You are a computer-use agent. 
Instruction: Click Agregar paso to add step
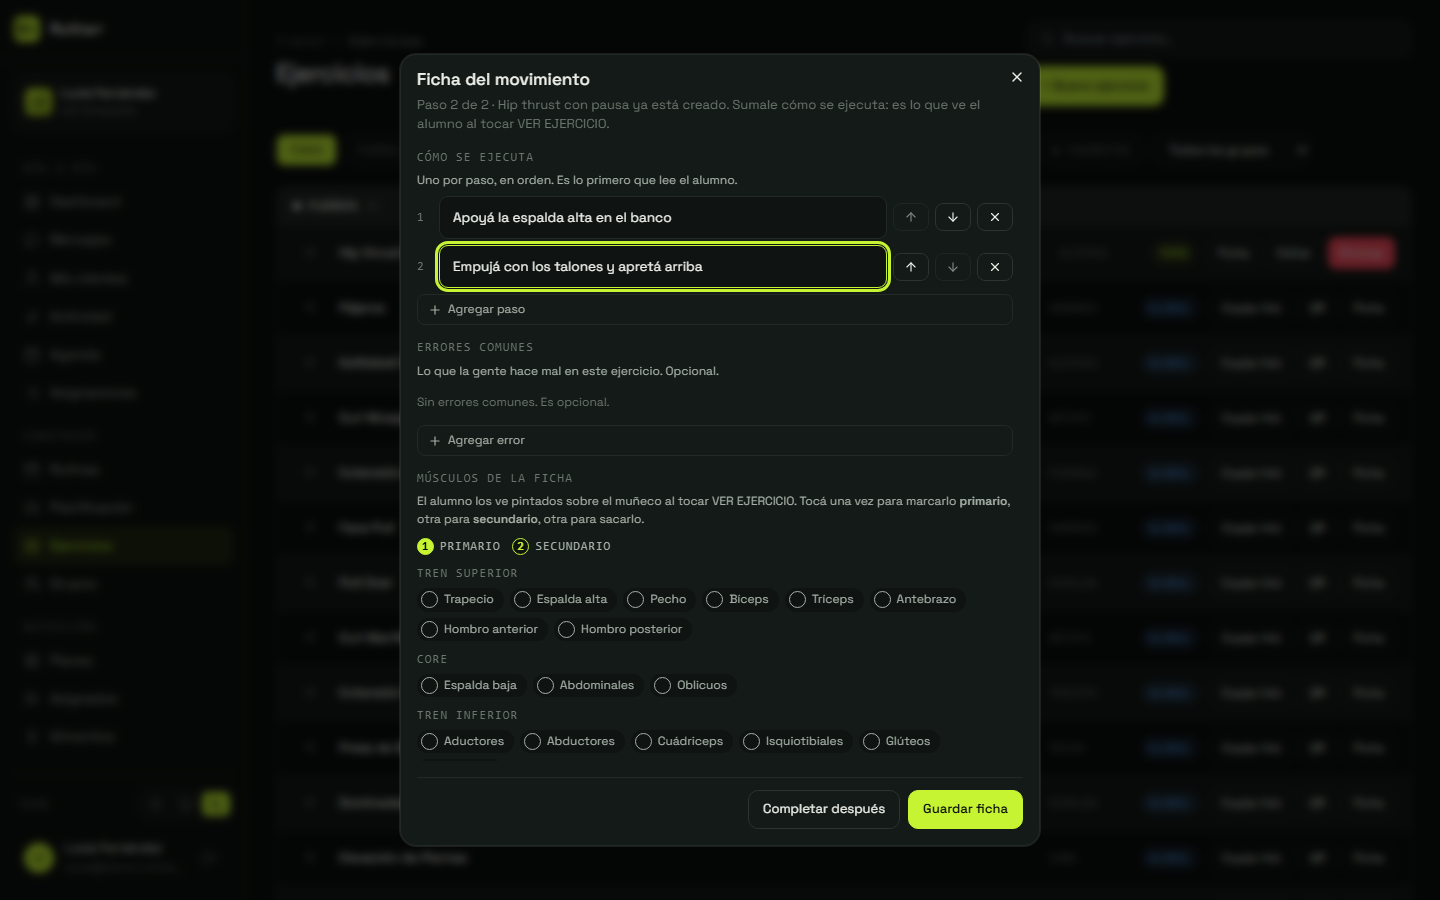coord(715,310)
